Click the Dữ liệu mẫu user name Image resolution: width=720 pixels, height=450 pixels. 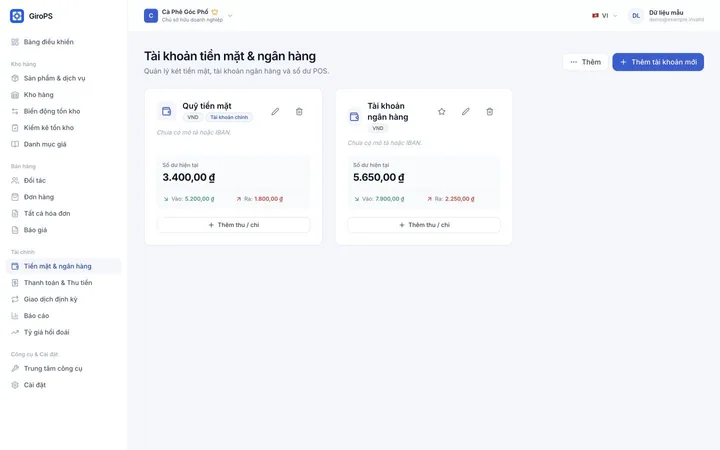666,12
